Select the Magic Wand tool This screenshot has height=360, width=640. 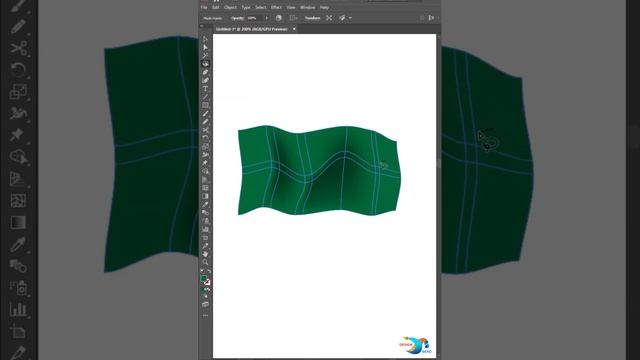point(205,56)
